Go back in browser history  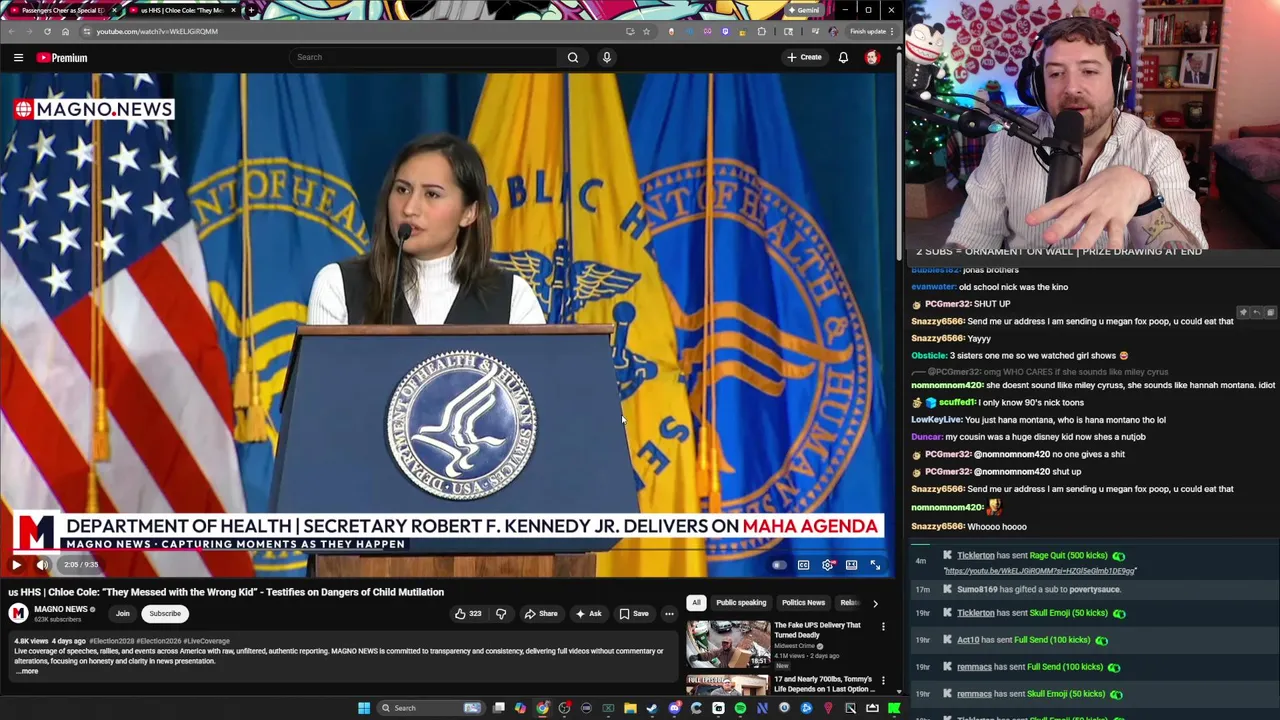(x=11, y=31)
